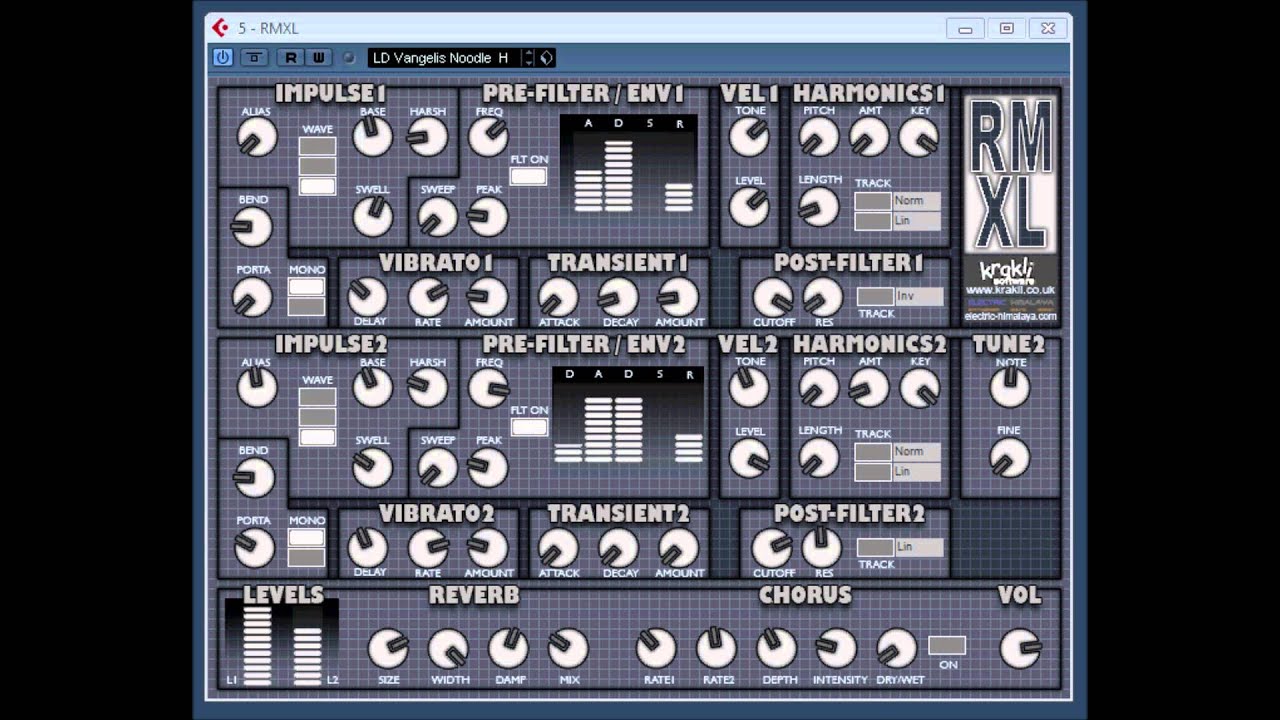The width and height of the screenshot is (1280, 720).
Task: Click the Post-Filter1 CUTOFF knob
Action: coord(773,297)
